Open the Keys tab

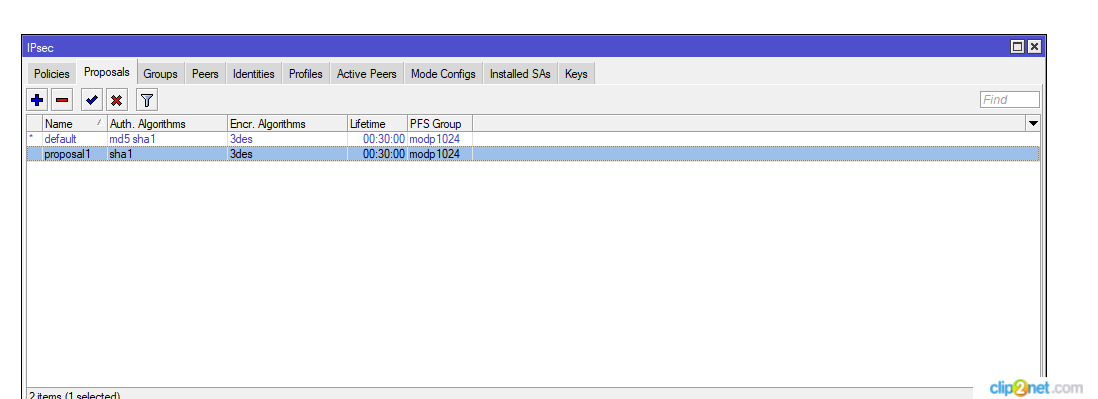coord(576,74)
